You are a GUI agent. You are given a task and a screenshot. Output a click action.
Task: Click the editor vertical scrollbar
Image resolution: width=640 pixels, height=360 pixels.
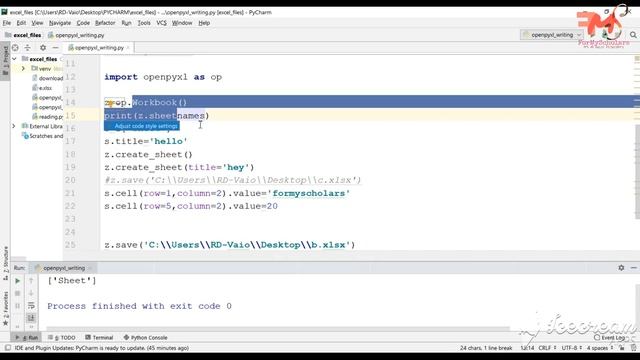tap(637, 171)
